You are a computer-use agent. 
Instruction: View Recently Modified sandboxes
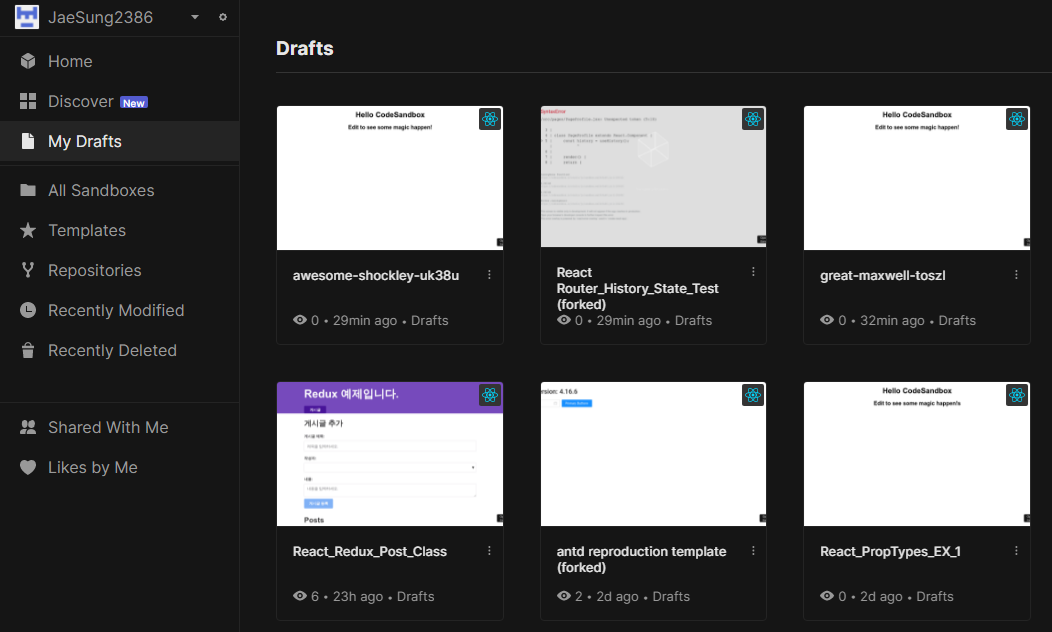119,311
